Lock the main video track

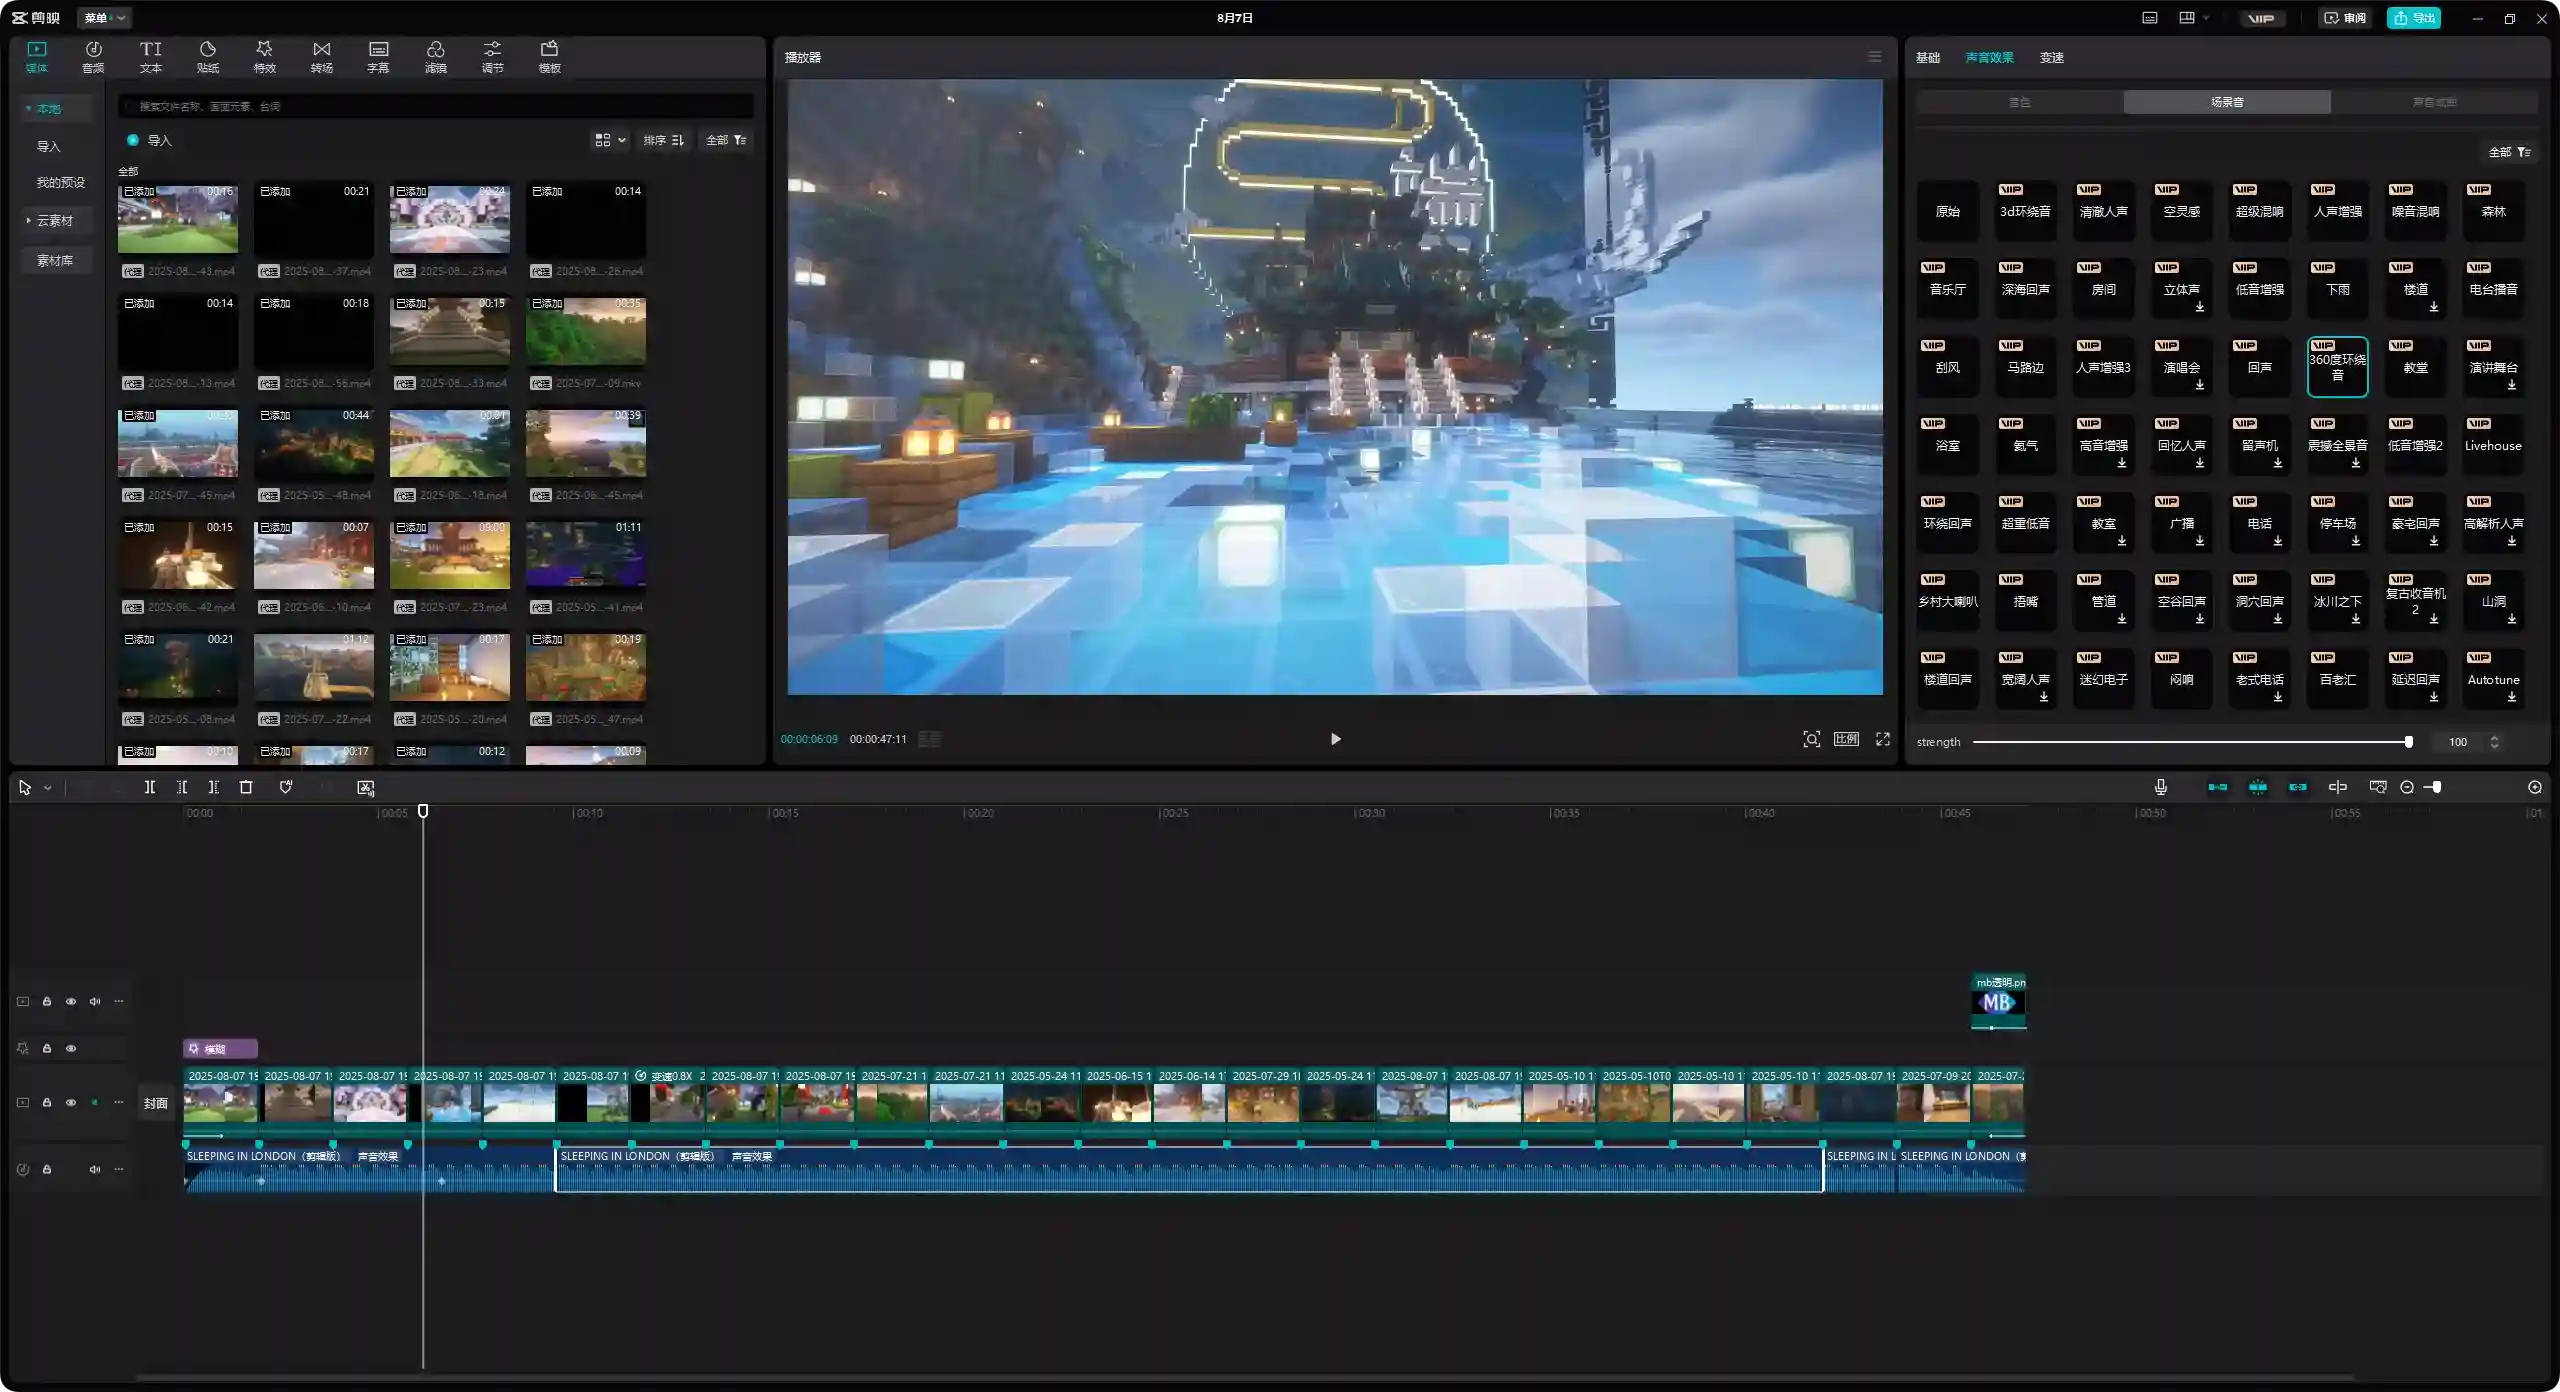click(47, 1103)
